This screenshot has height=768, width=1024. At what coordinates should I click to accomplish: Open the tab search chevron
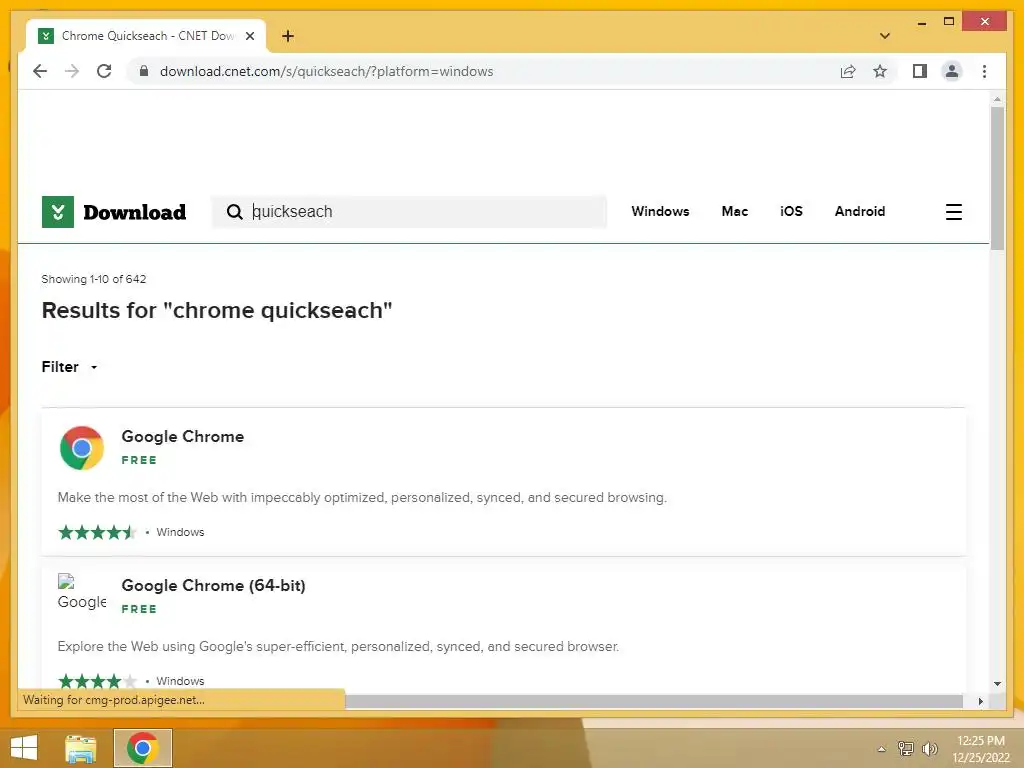click(884, 36)
